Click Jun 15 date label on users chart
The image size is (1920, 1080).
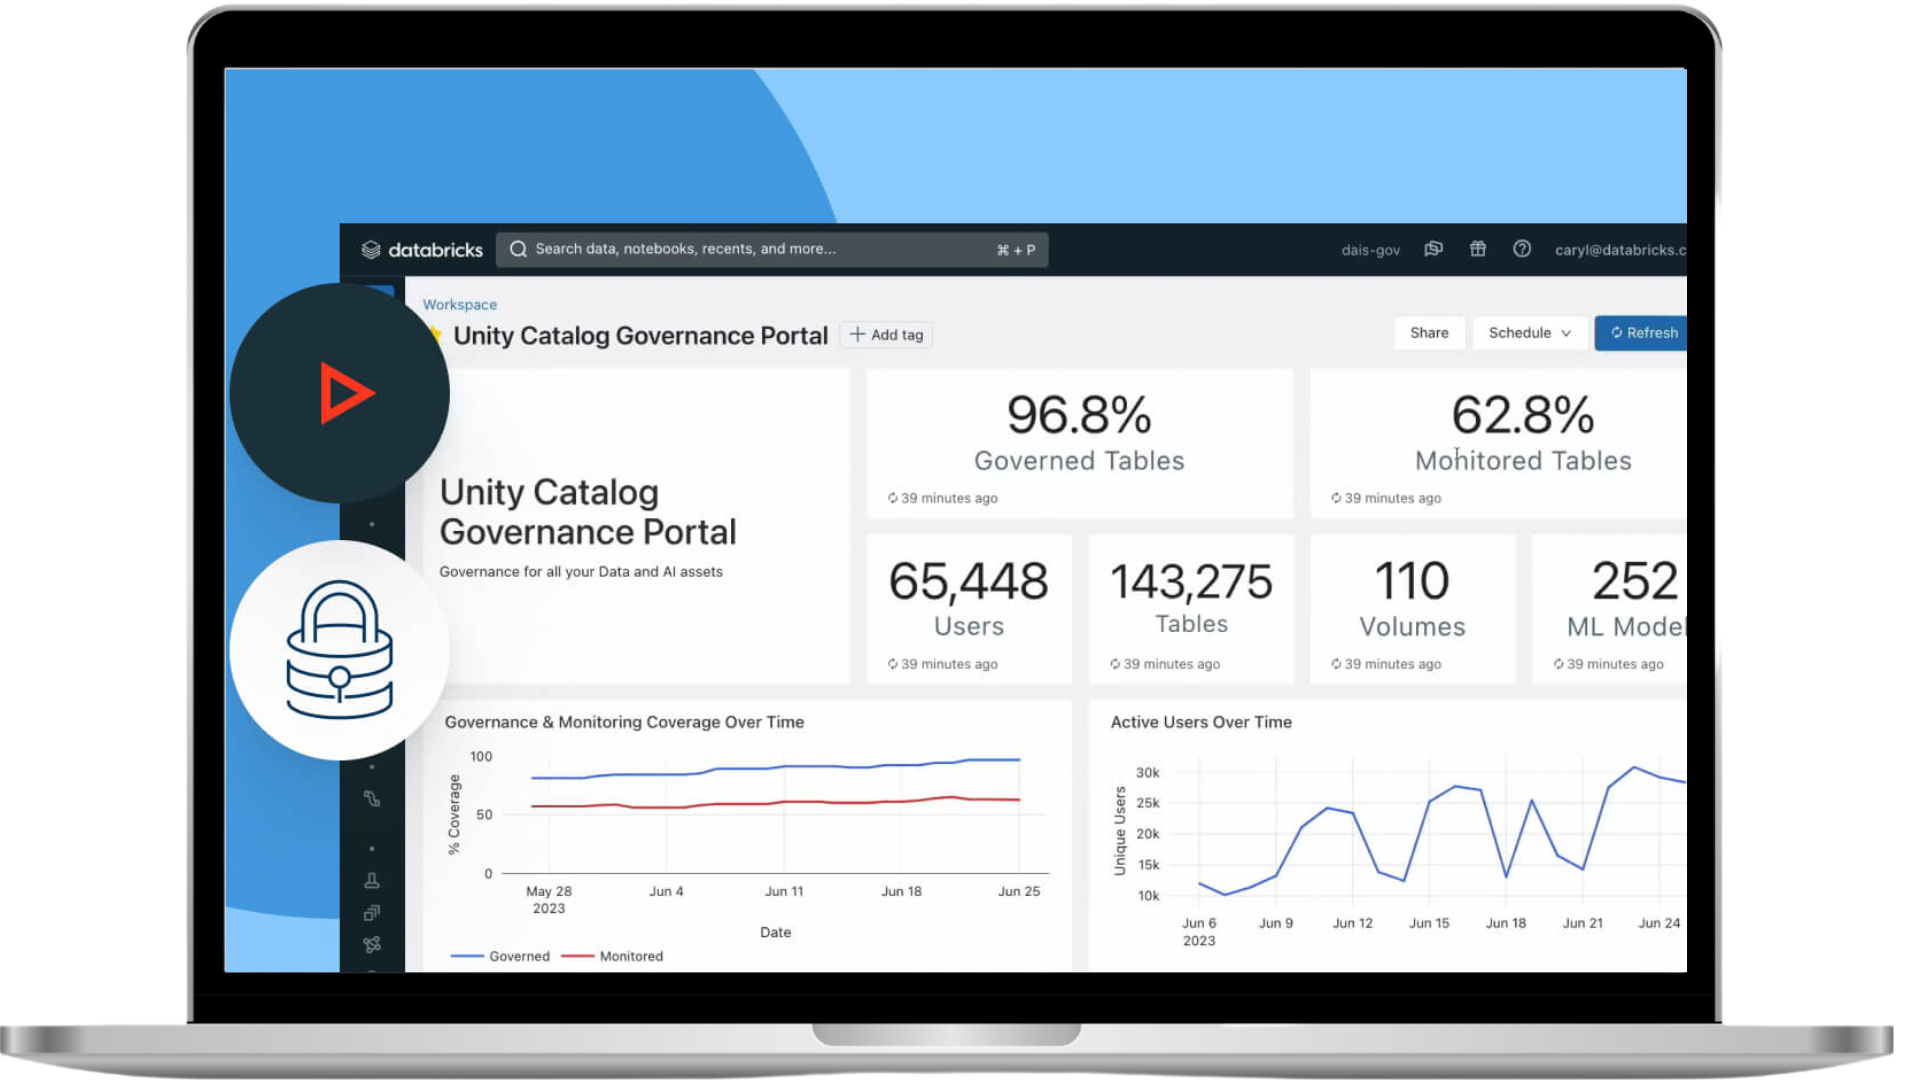point(1429,923)
